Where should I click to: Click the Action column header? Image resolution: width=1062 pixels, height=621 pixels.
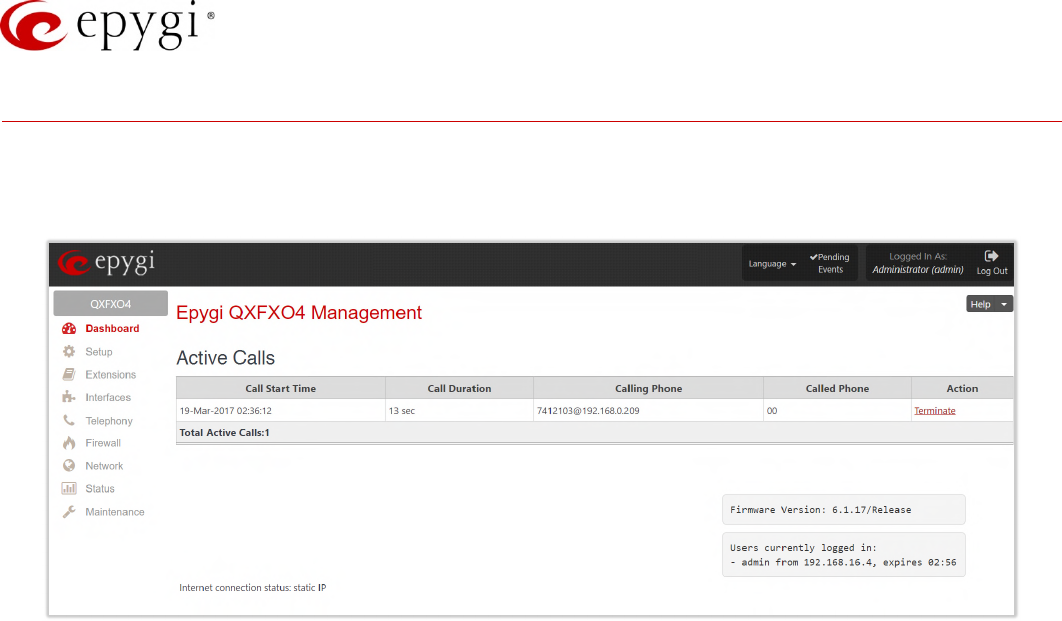[962, 389]
